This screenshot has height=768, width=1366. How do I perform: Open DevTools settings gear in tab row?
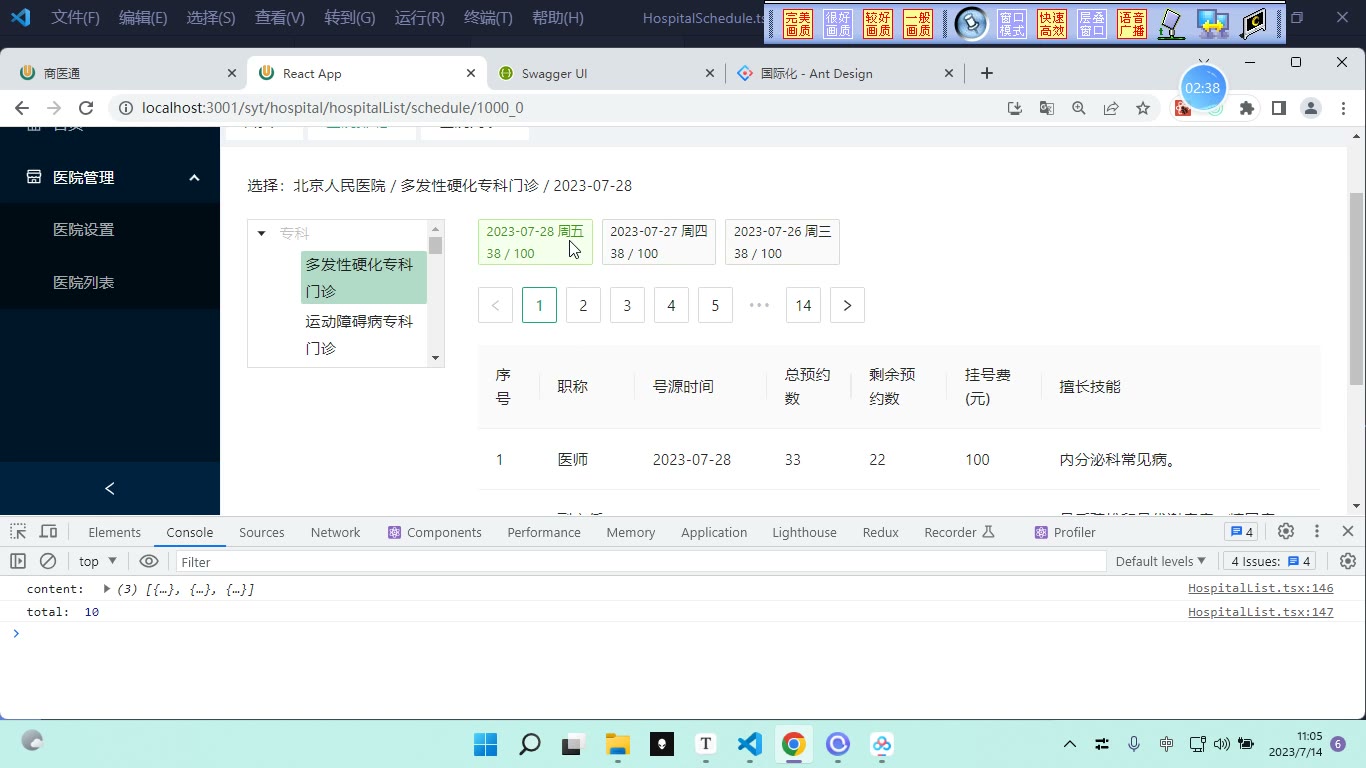click(1286, 532)
